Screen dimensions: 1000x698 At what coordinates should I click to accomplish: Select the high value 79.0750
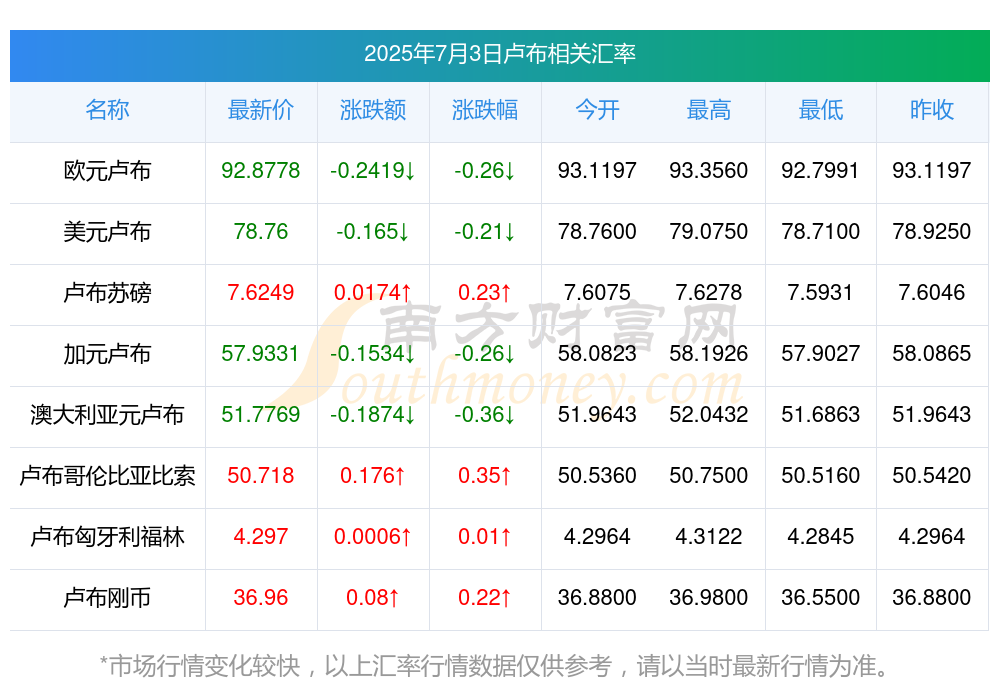(x=709, y=232)
